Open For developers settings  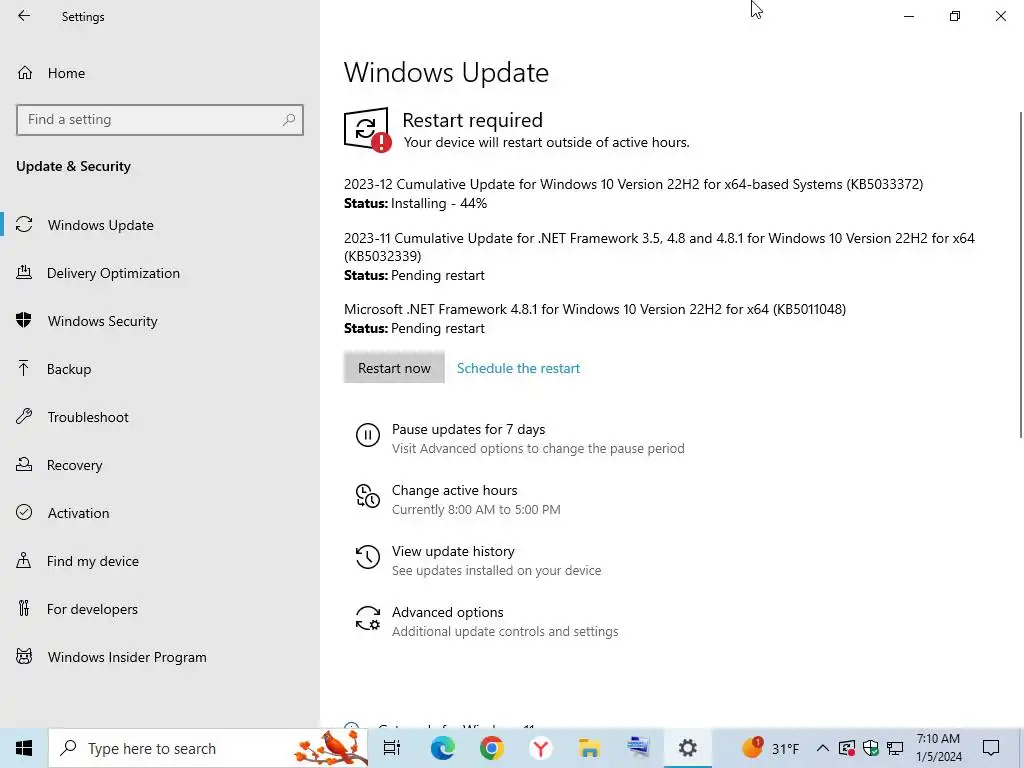pyautogui.click(x=160, y=609)
